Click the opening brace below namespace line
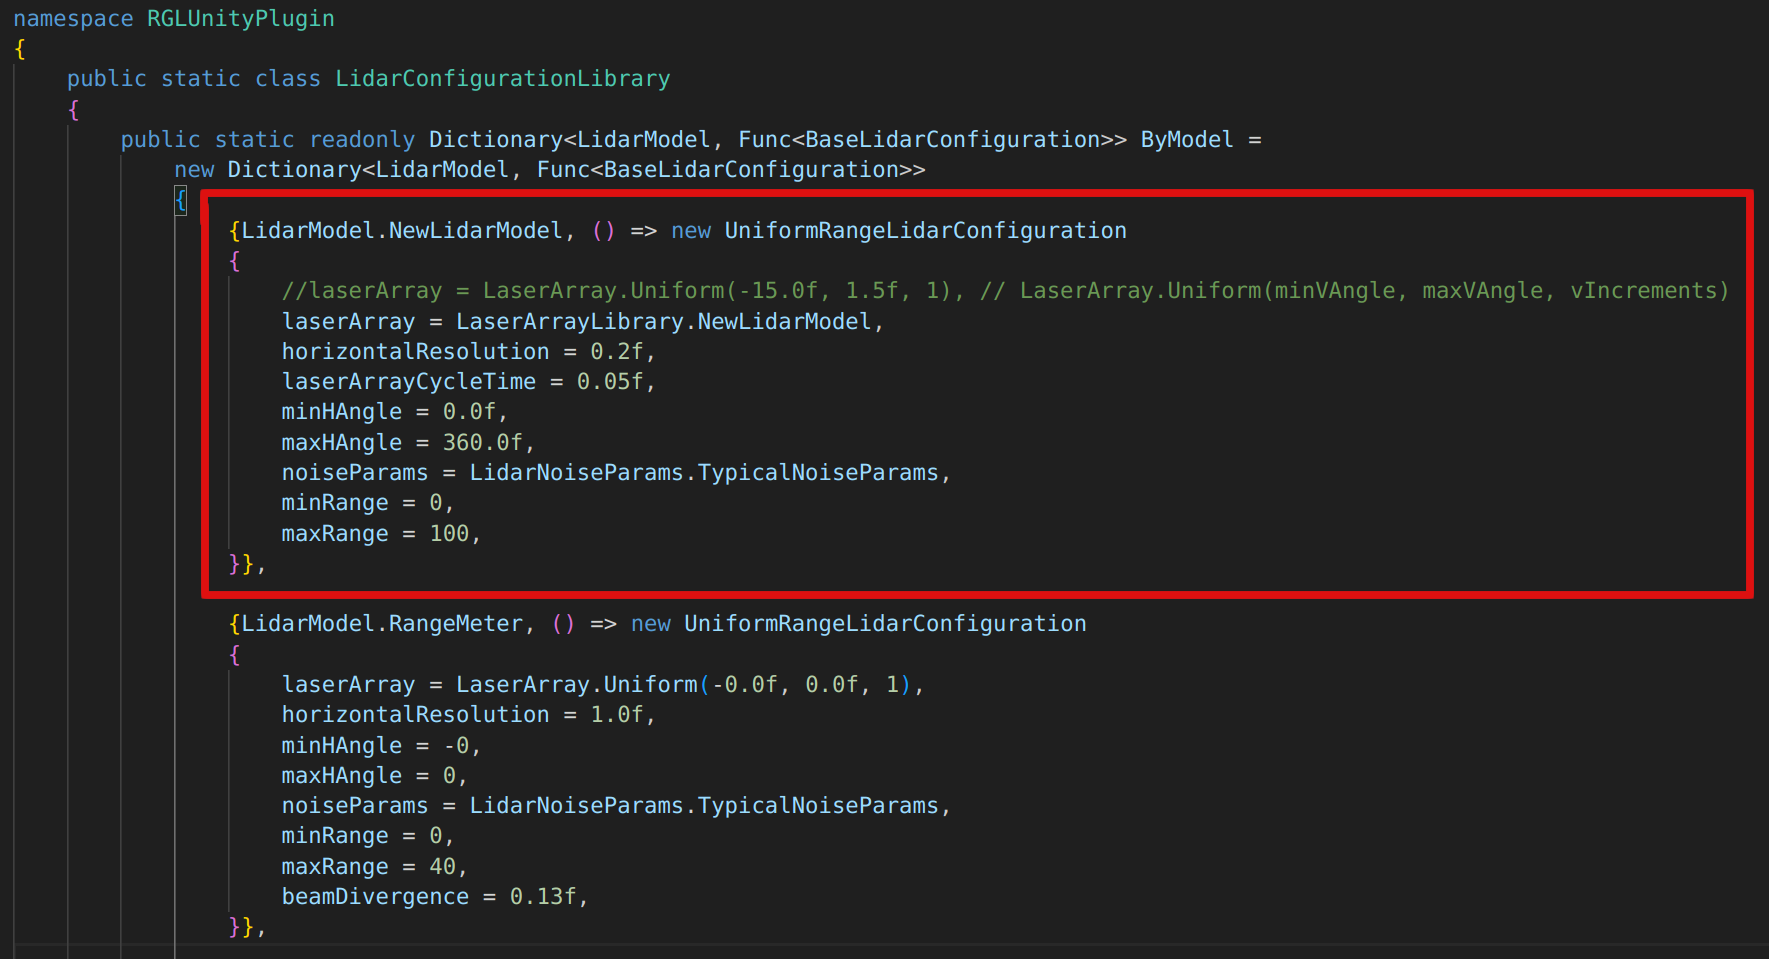Image resolution: width=1769 pixels, height=959 pixels. click(20, 49)
